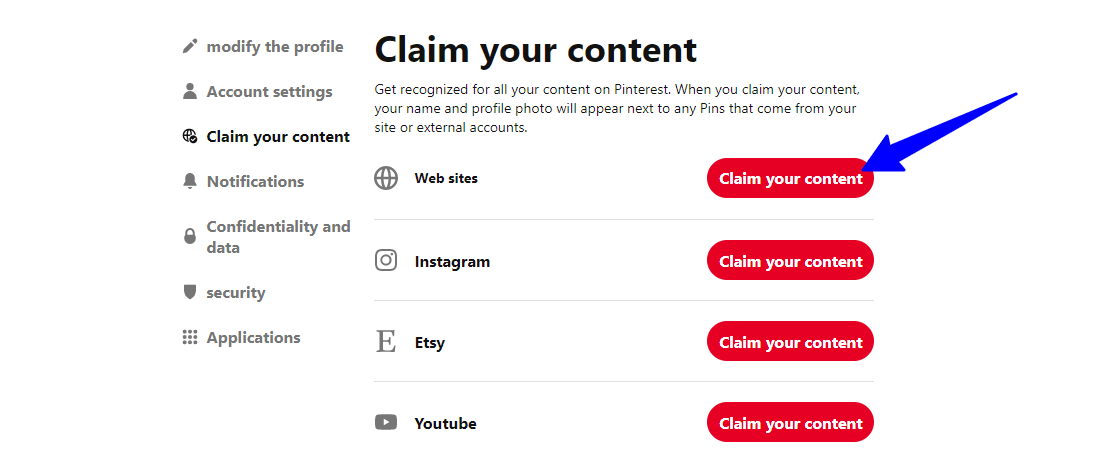This screenshot has width=1098, height=476.
Task: Click the shield icon next to security
Action: (190, 292)
